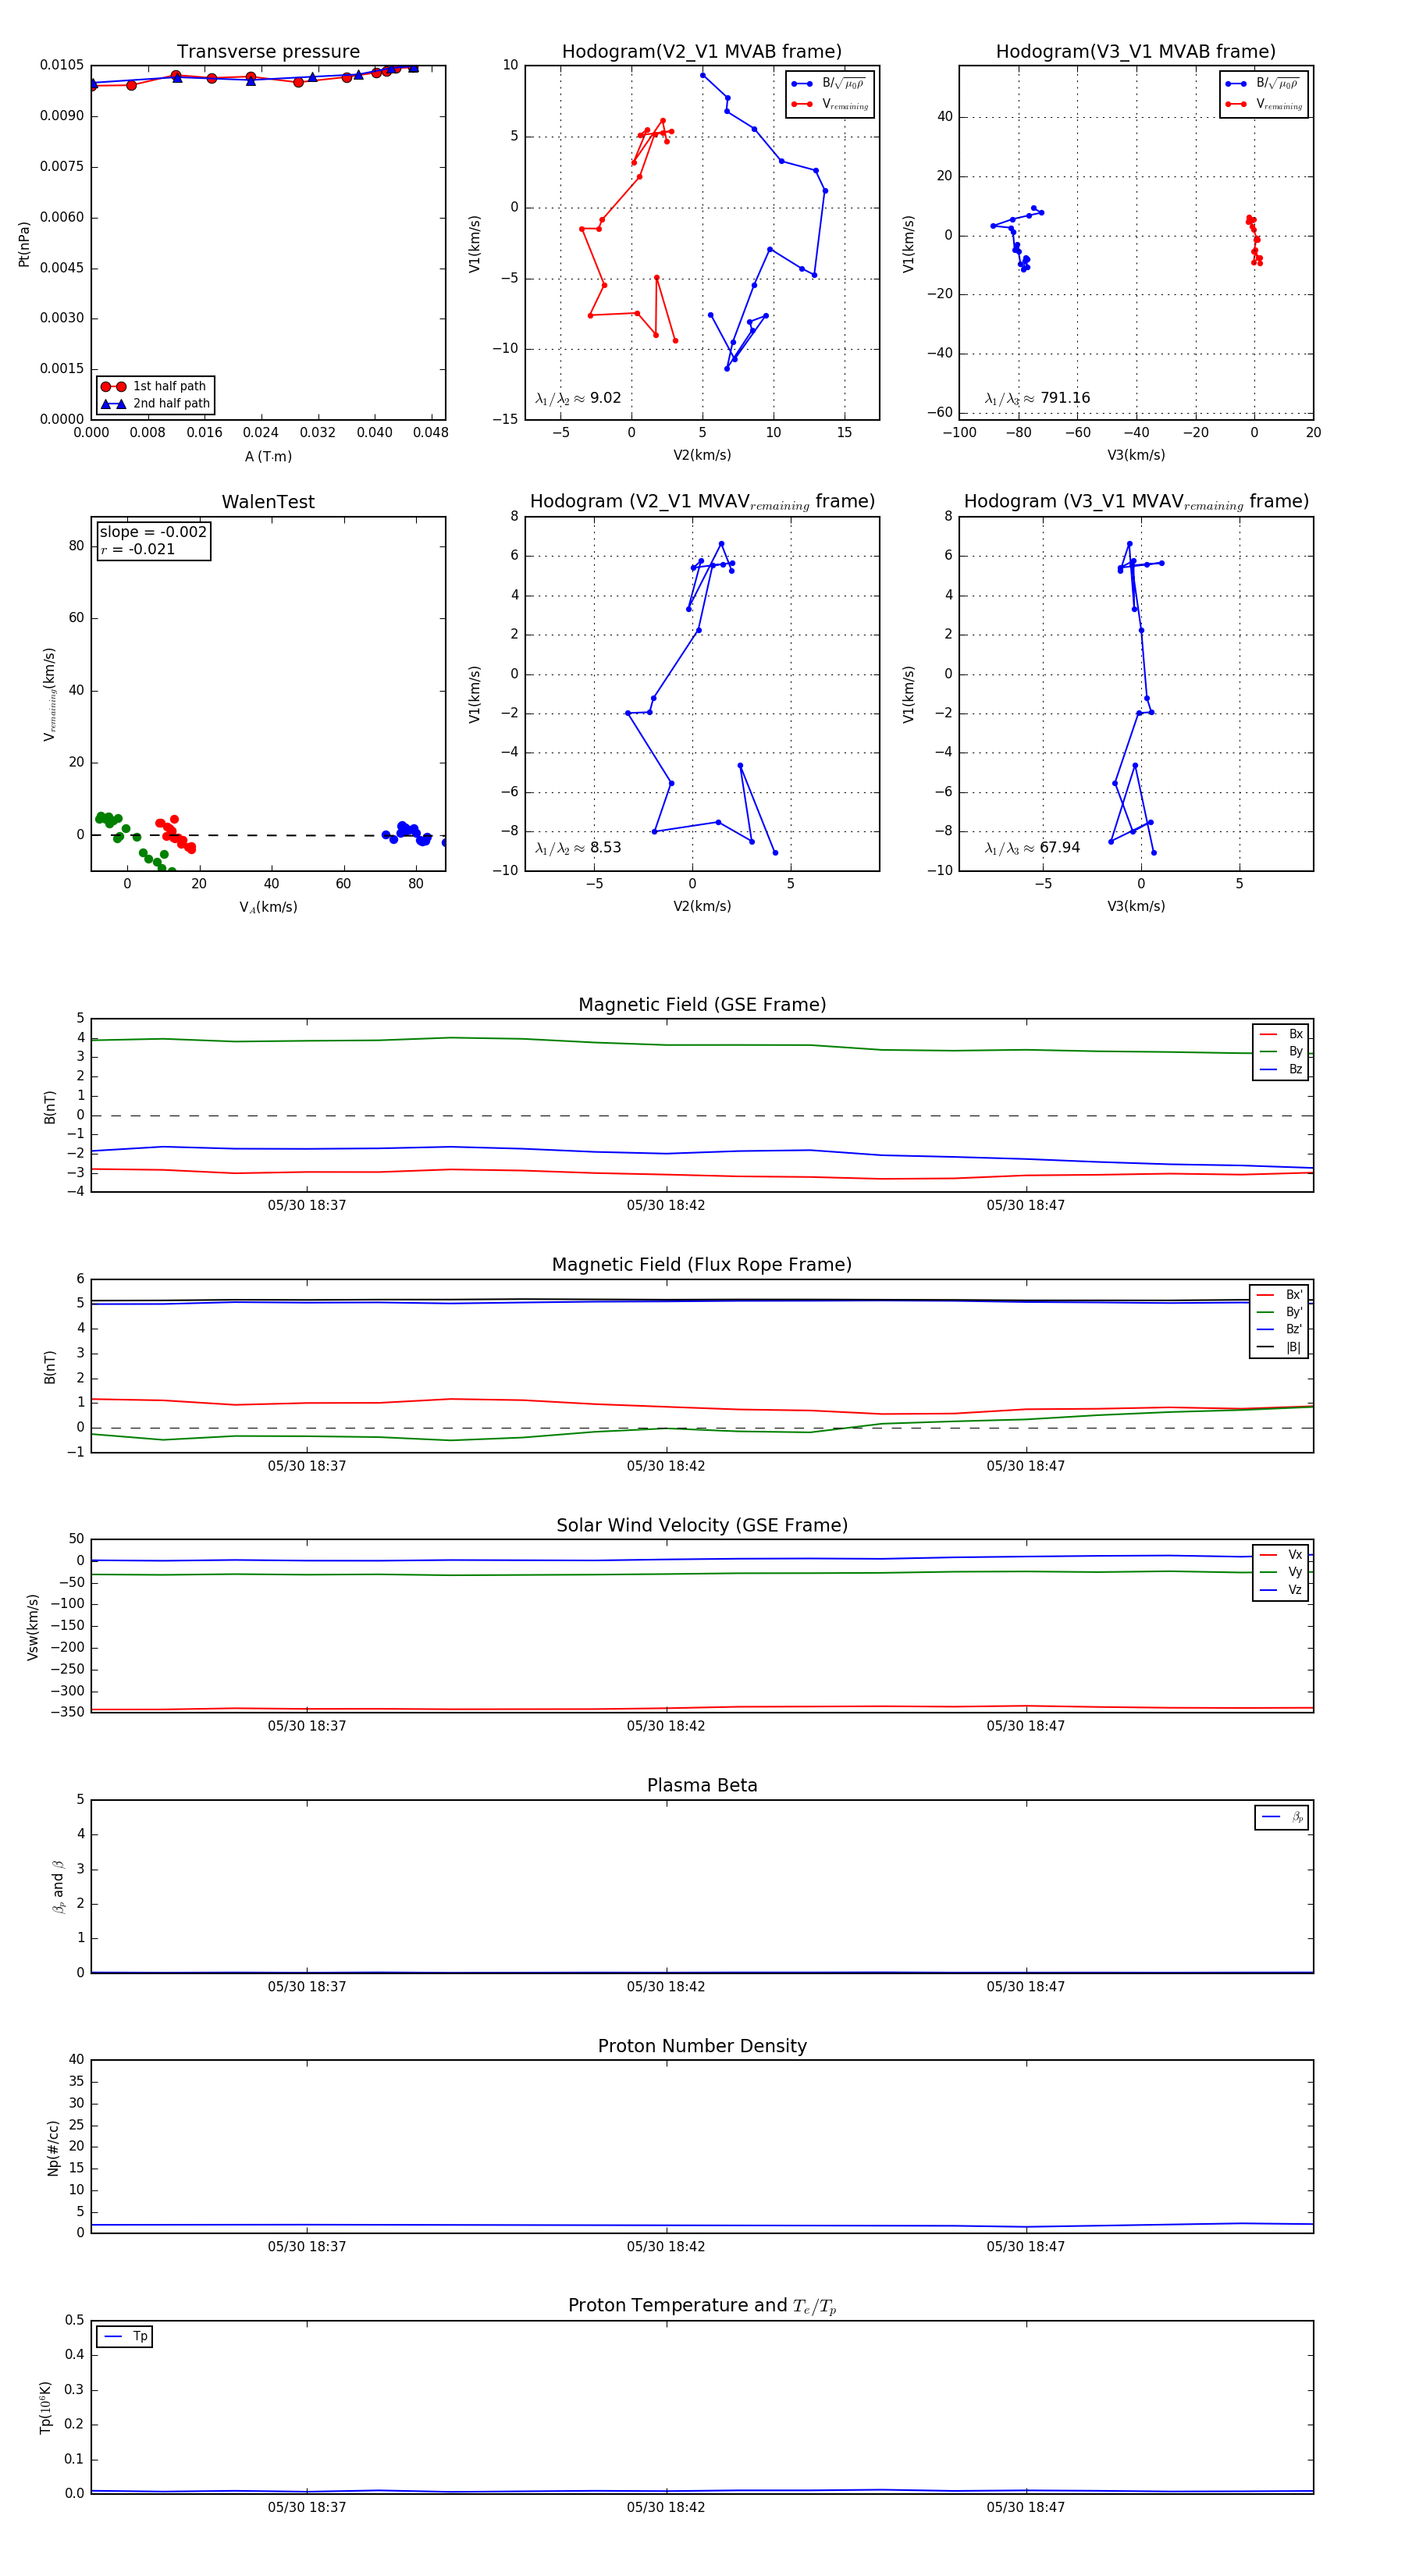This screenshot has width=1405, height=2576.
Task: Click the 'Vz' legend entry in solar wind plot
Action: coord(1281,1591)
